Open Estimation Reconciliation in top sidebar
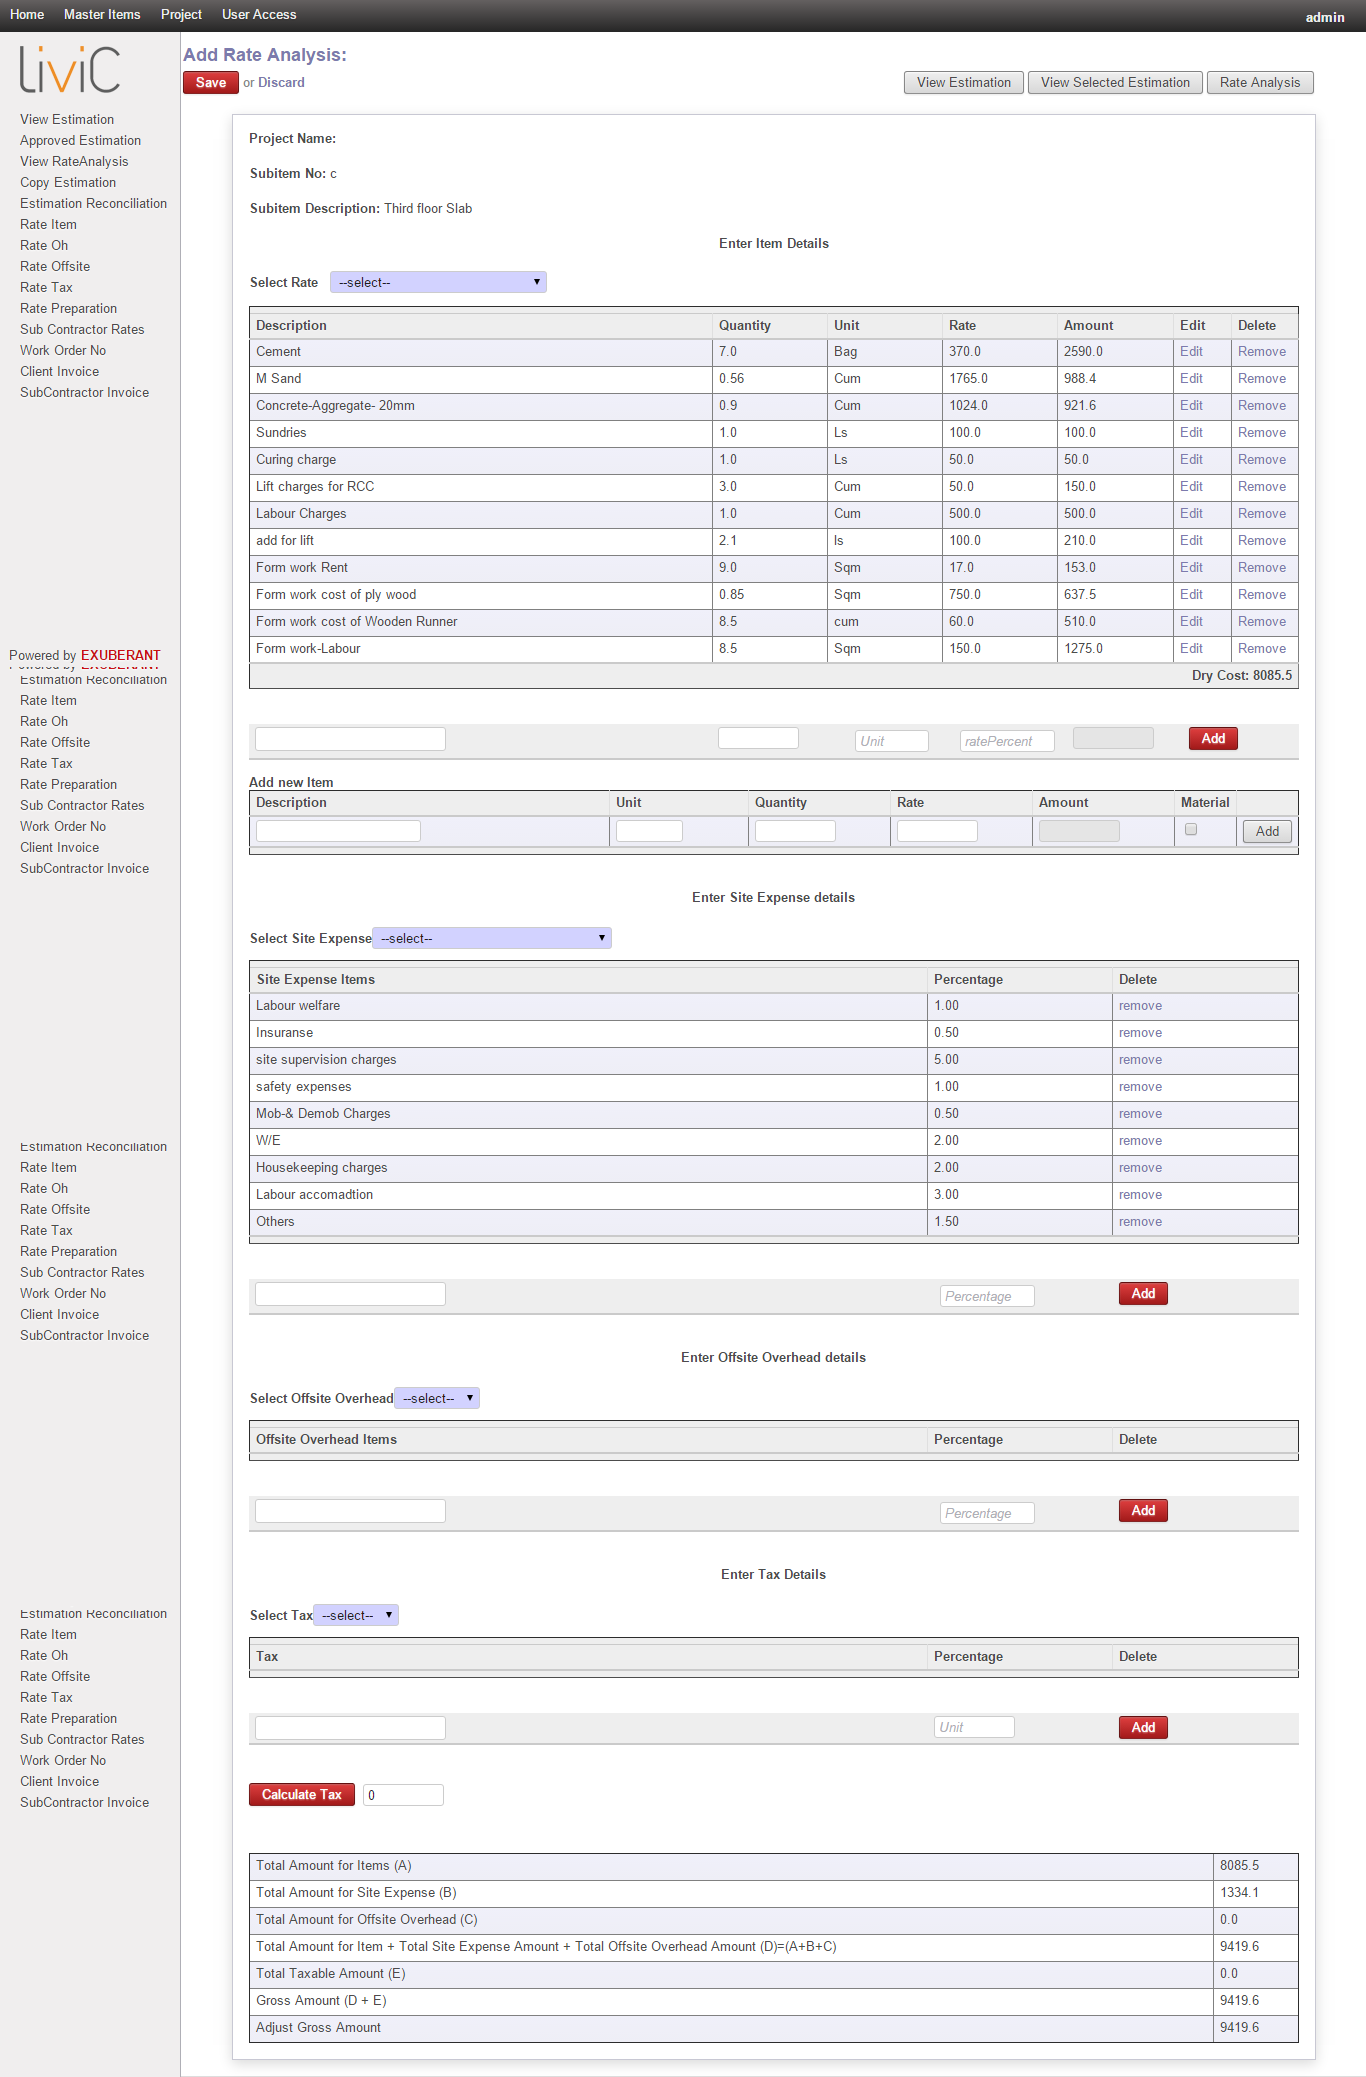 [x=93, y=203]
